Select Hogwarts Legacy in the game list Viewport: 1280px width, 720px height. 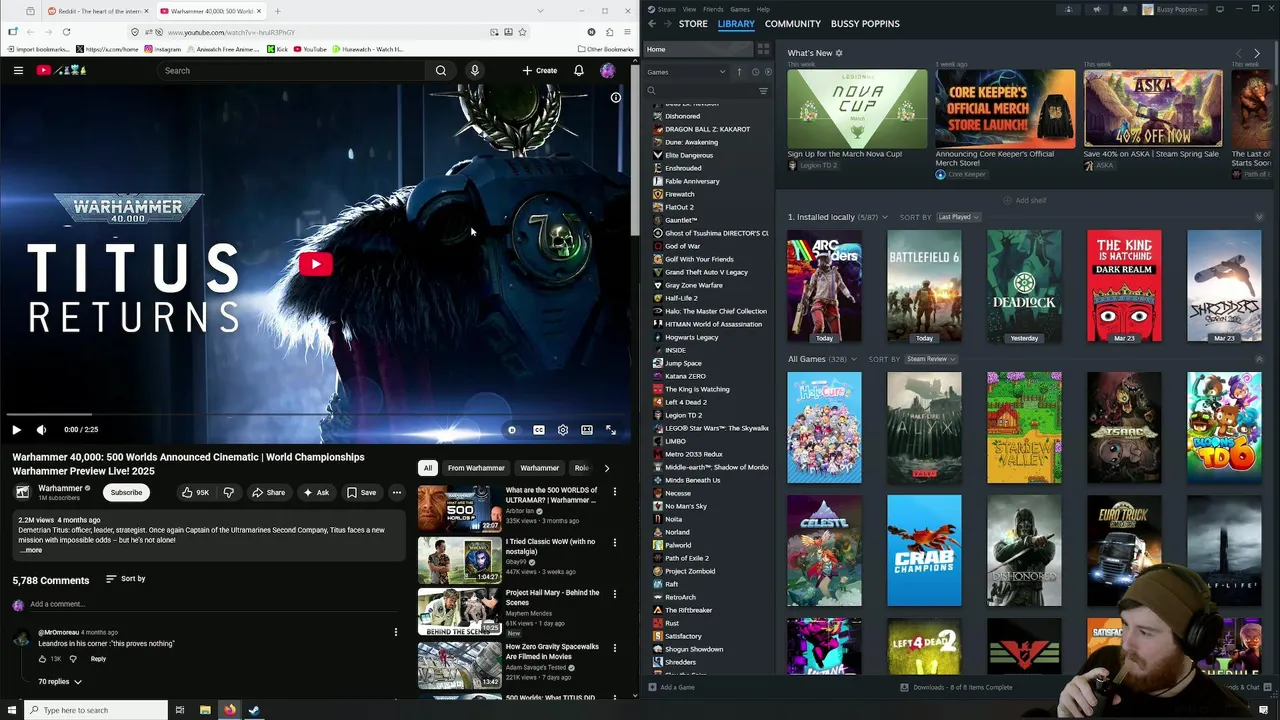692,337
